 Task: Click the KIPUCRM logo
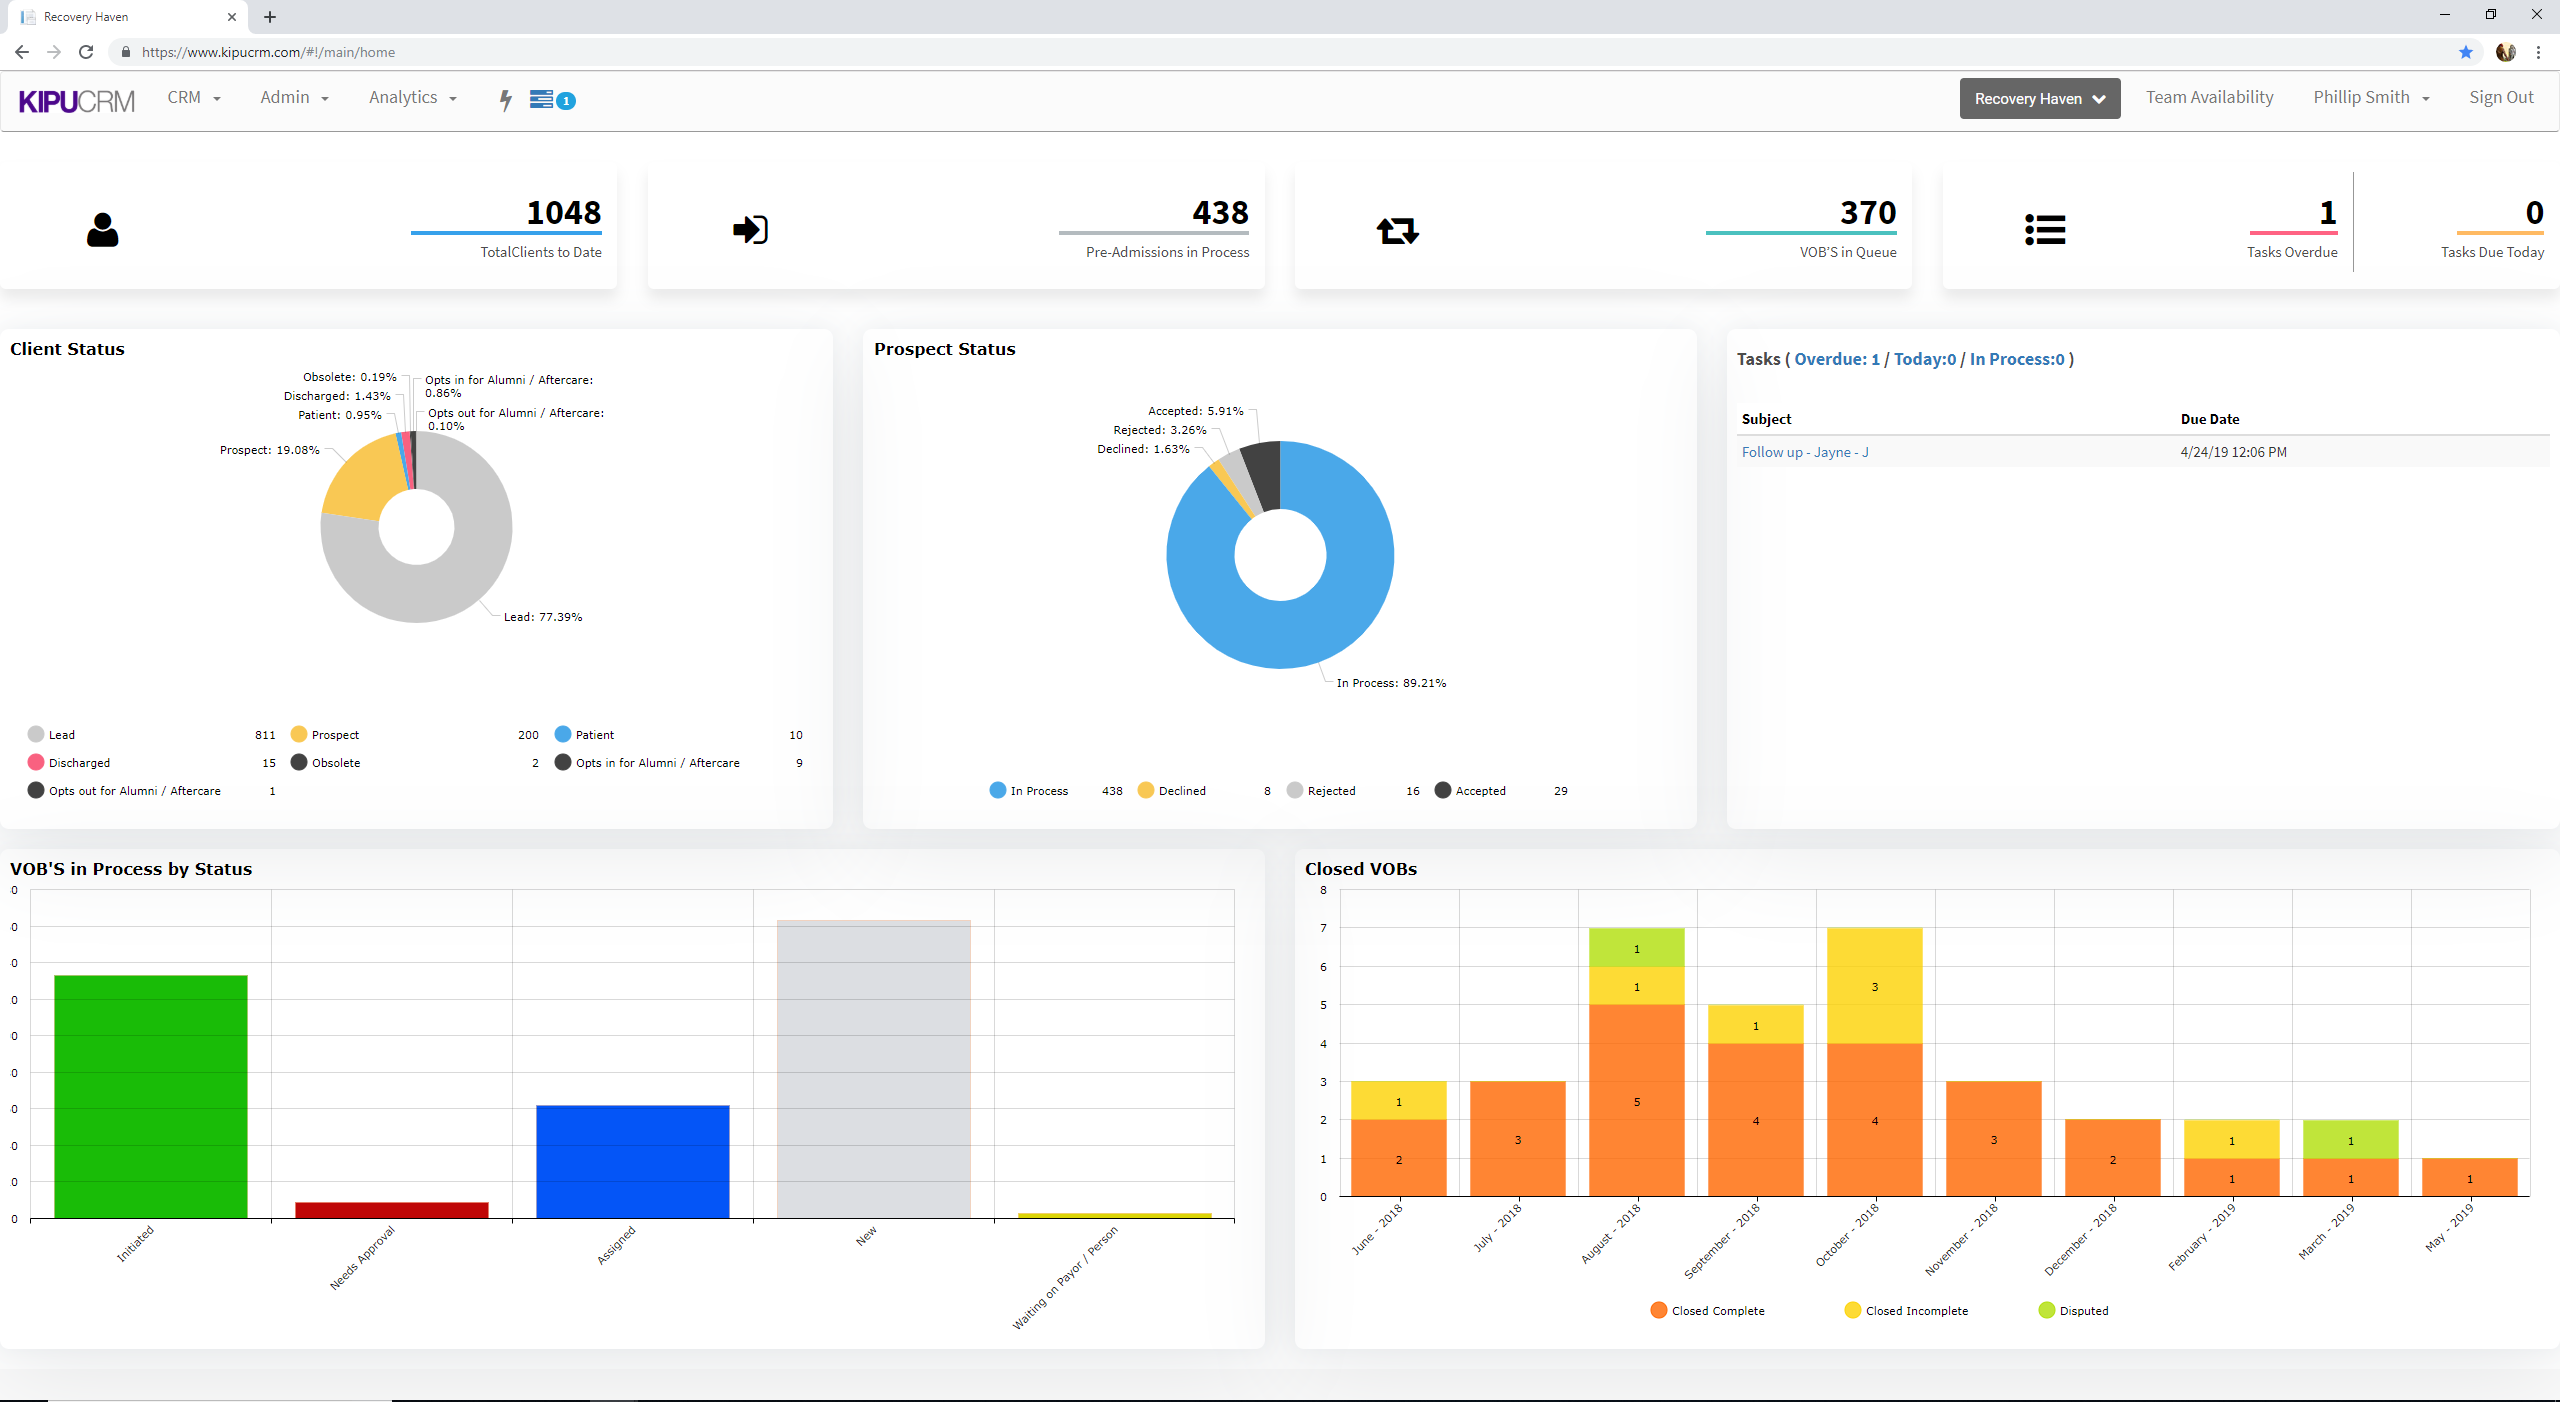[76, 99]
